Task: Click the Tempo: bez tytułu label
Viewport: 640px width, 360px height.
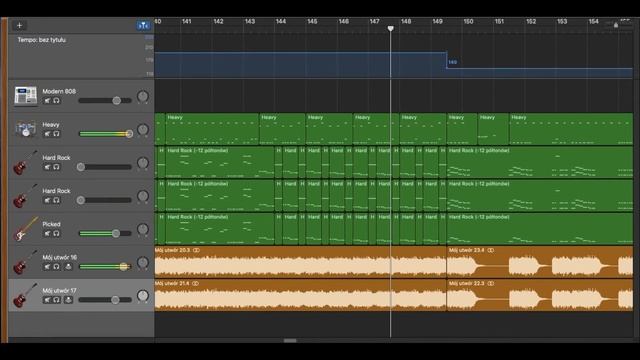Action: [x=42, y=40]
